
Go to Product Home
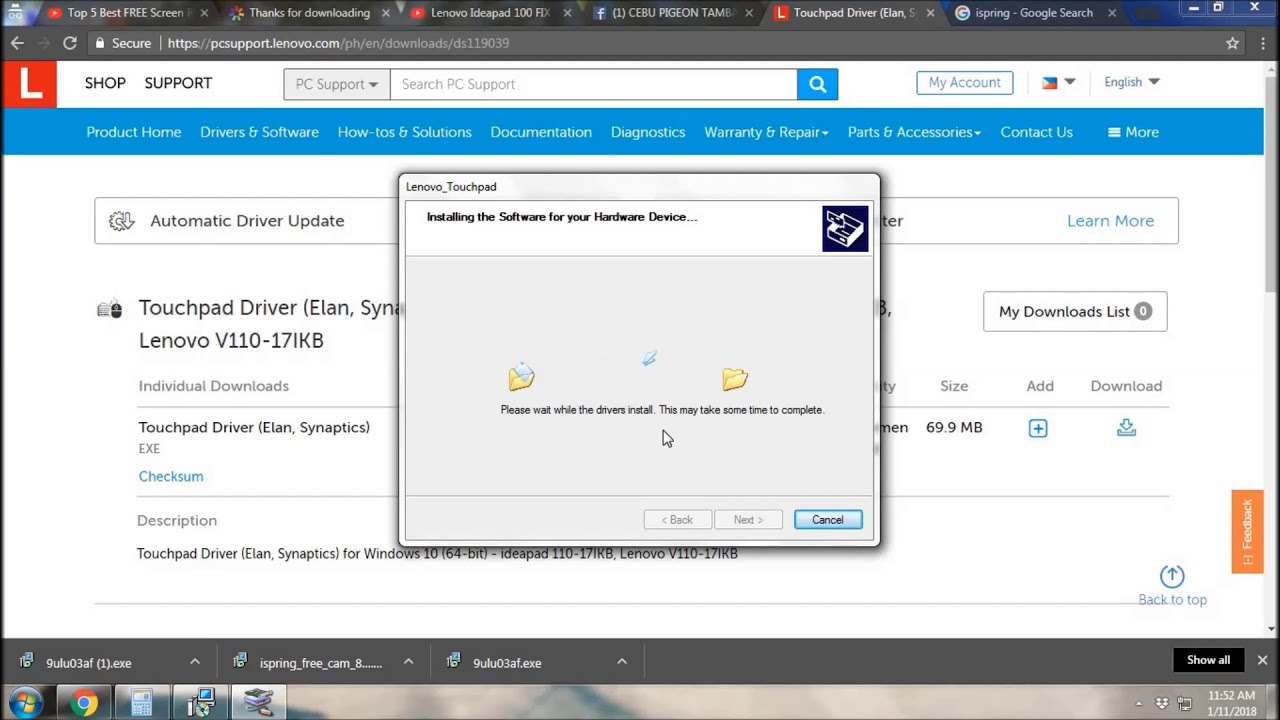[x=134, y=132]
